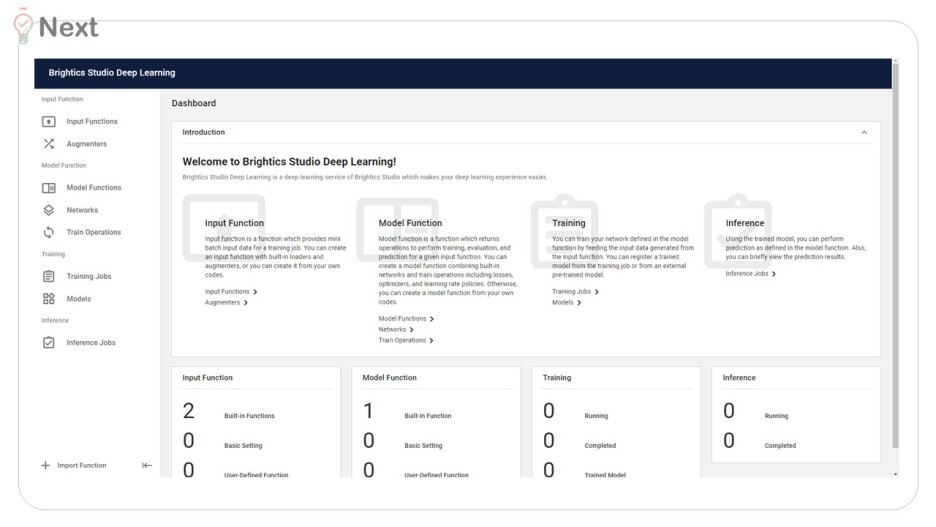This screenshot has height=527, width=936.
Task: Follow the Networks link in Introduction
Action: [392, 329]
